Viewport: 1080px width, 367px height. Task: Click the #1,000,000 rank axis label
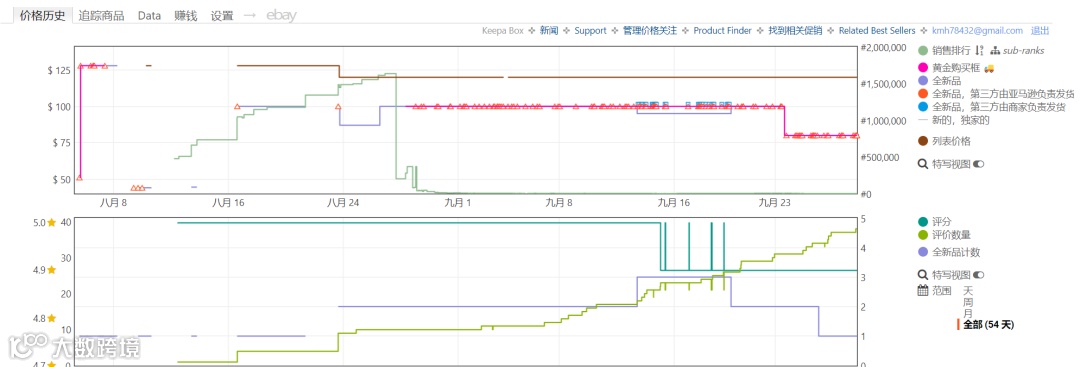pos(884,121)
